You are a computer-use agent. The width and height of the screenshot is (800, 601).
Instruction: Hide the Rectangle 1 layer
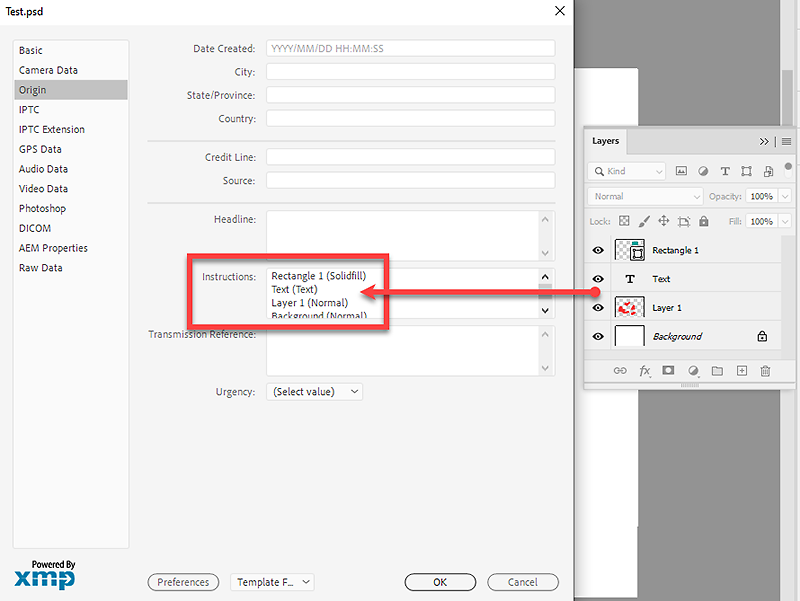coord(598,251)
